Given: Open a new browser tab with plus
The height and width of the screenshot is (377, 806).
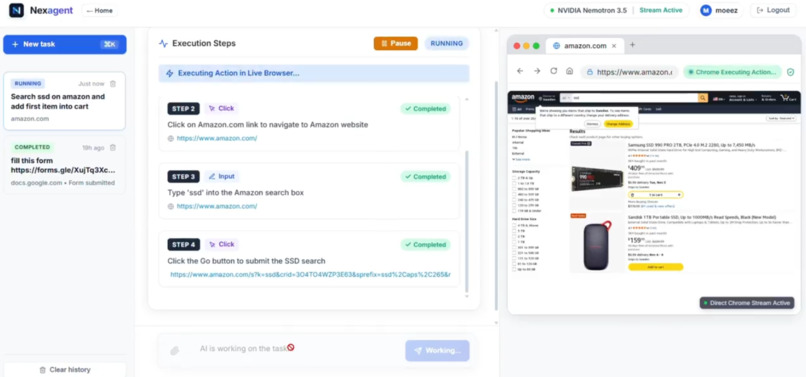Looking at the screenshot, I should [x=633, y=45].
